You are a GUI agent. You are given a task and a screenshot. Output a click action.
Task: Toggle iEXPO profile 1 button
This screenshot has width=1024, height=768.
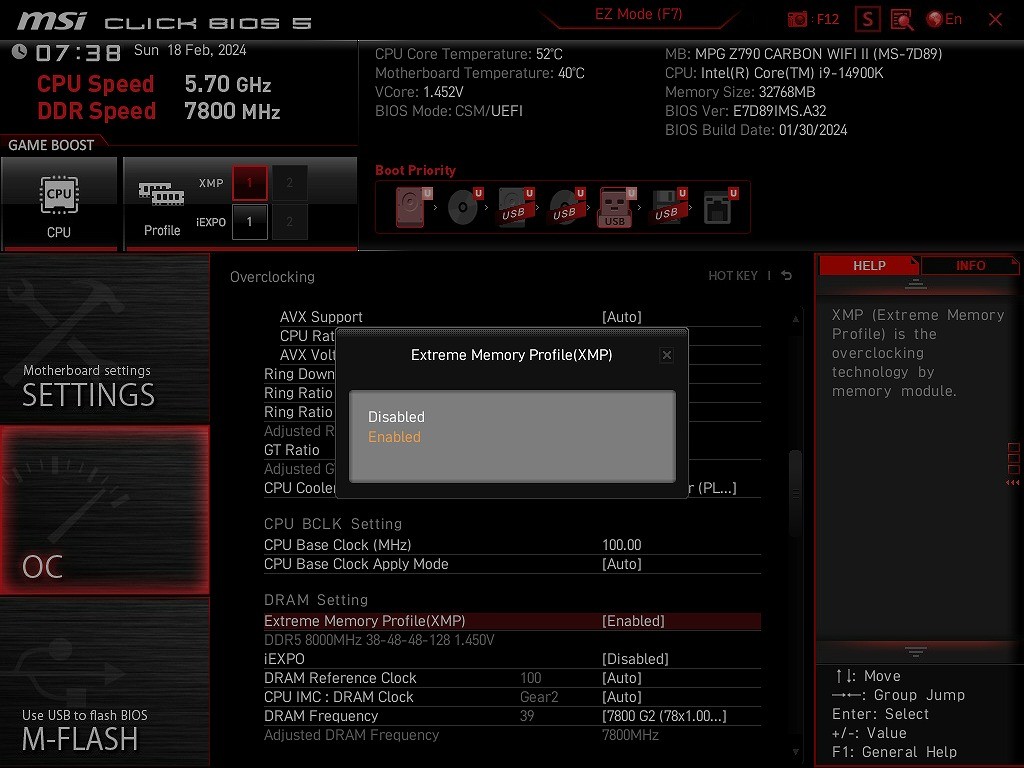click(x=250, y=222)
